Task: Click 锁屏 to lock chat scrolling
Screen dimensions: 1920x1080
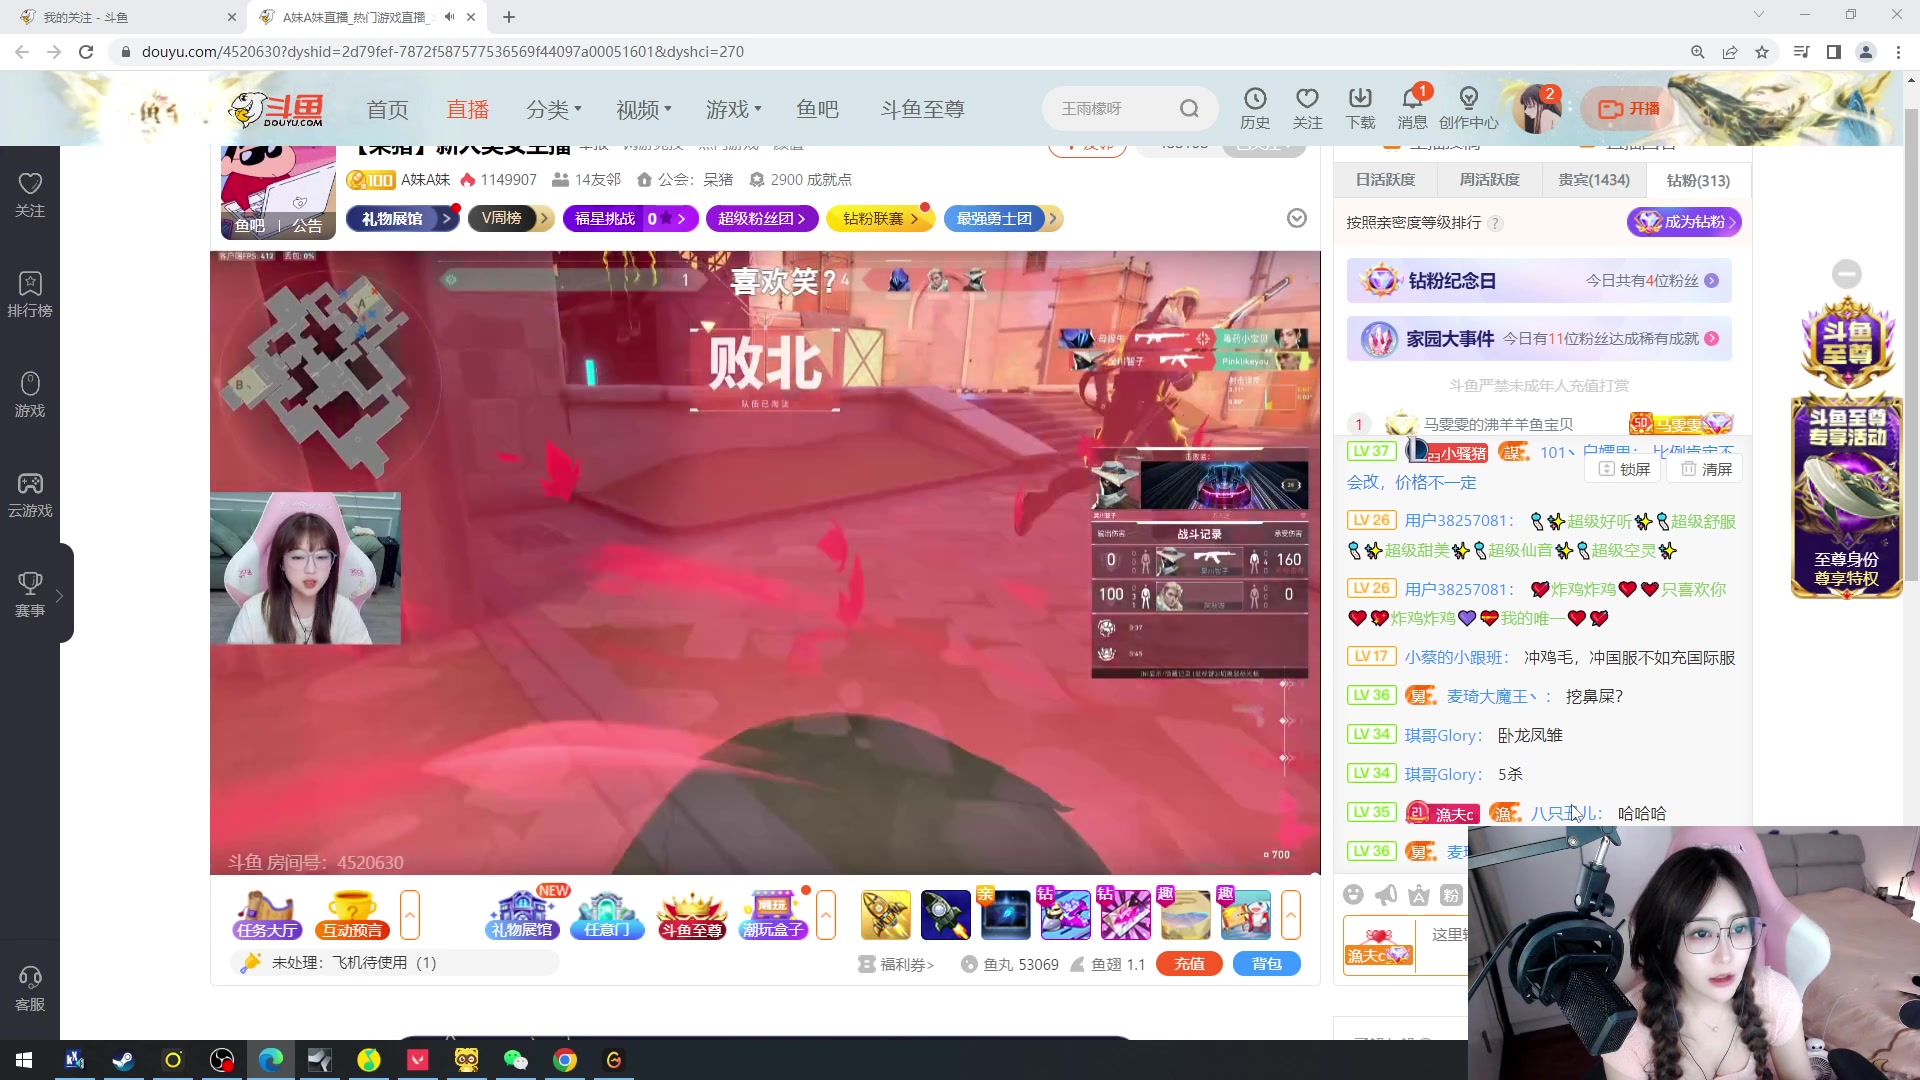Action: pyautogui.click(x=1623, y=469)
